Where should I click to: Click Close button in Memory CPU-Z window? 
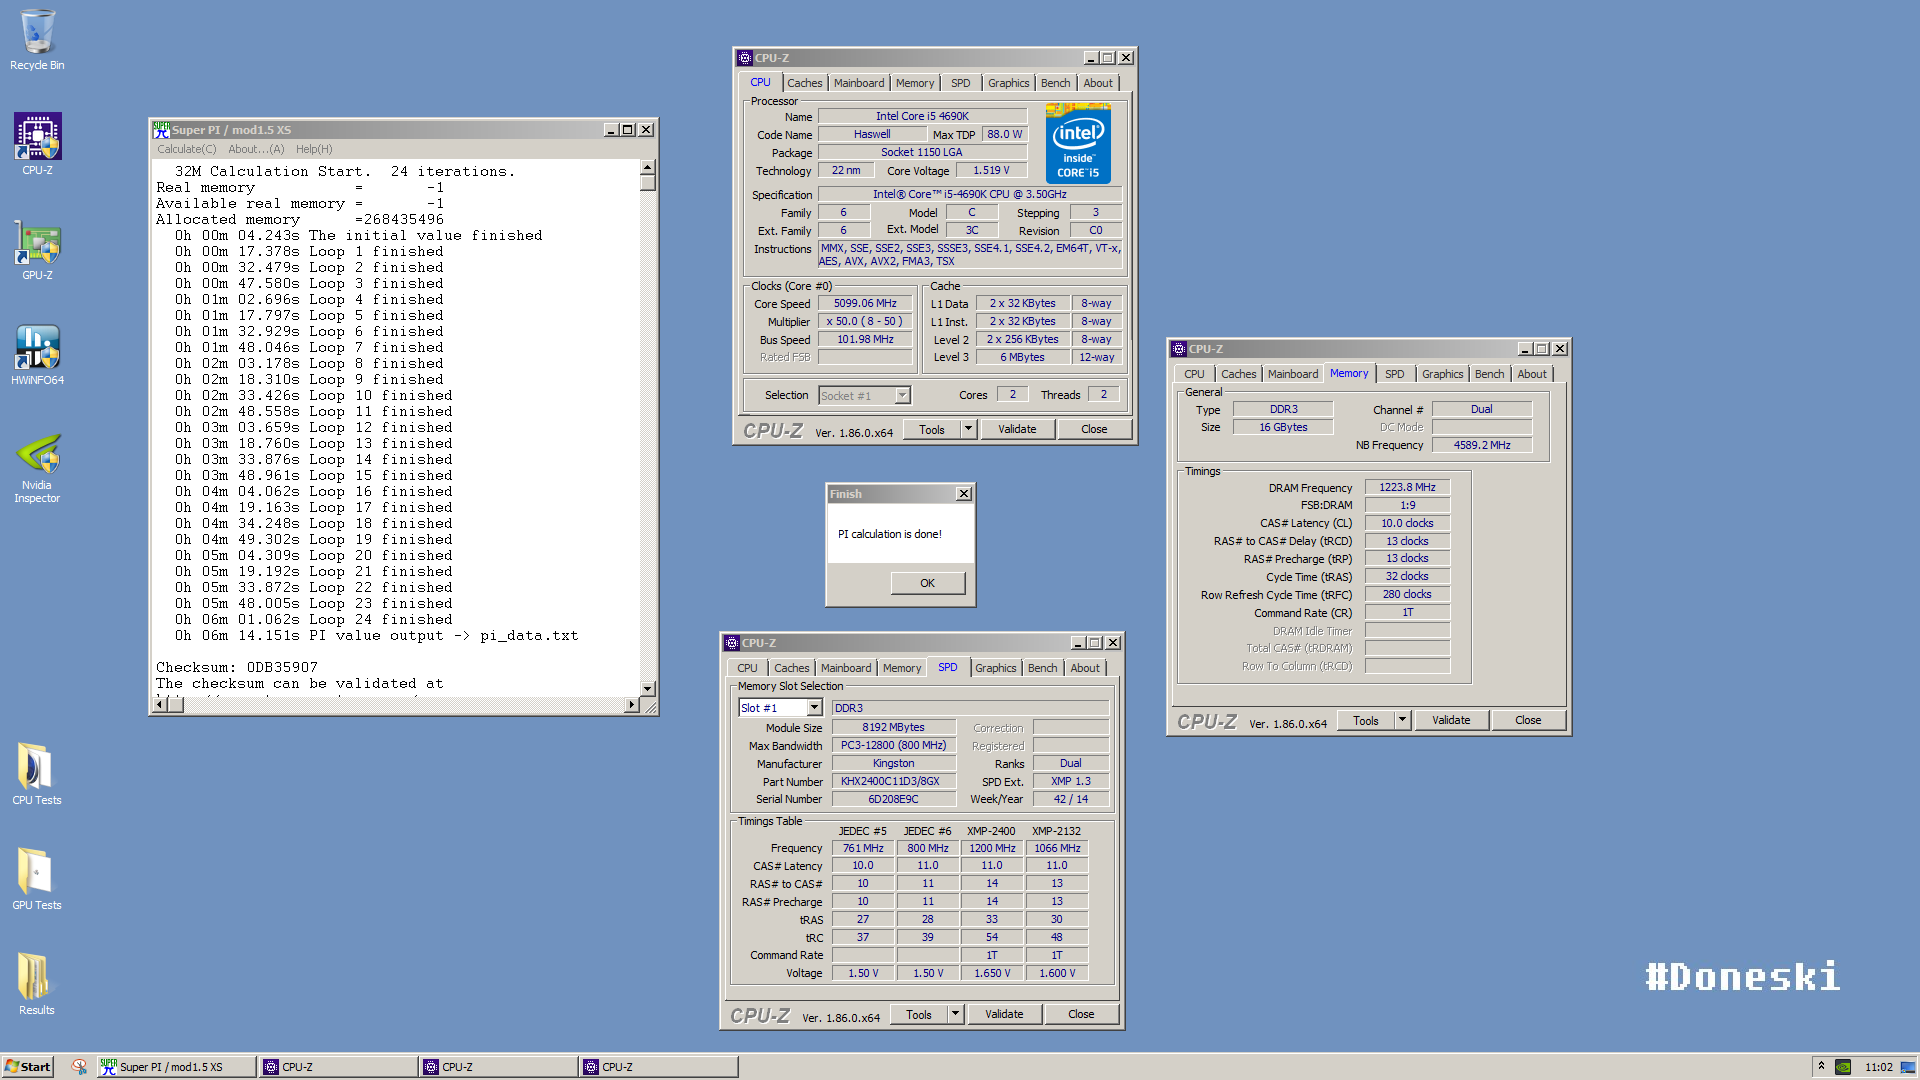pyautogui.click(x=1528, y=720)
